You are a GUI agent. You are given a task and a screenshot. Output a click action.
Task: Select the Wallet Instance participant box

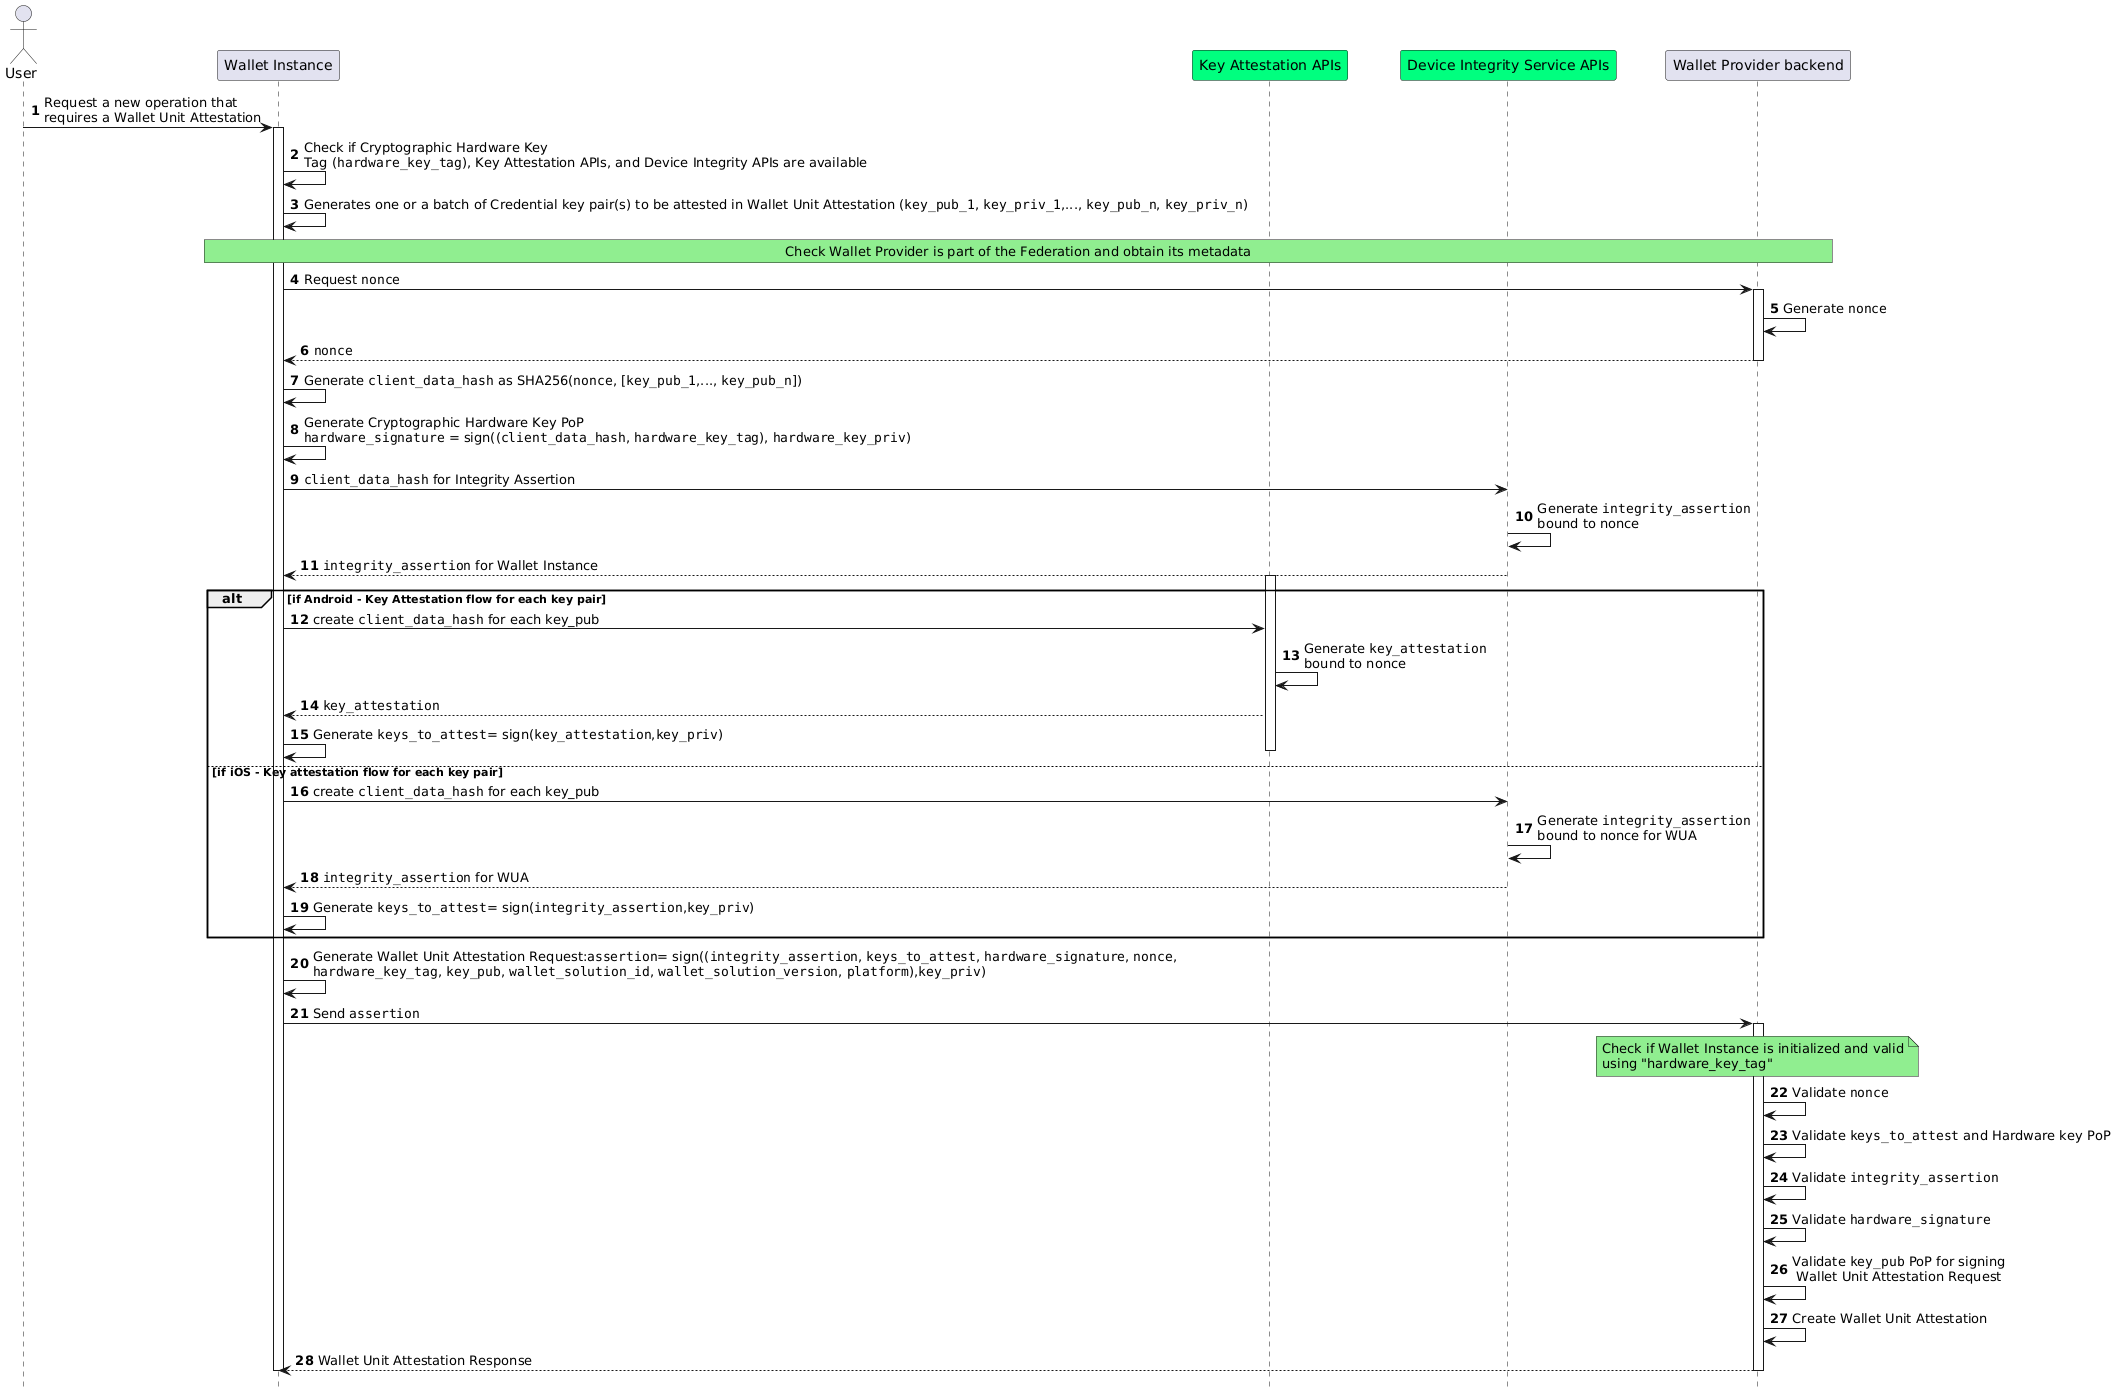click(x=278, y=66)
